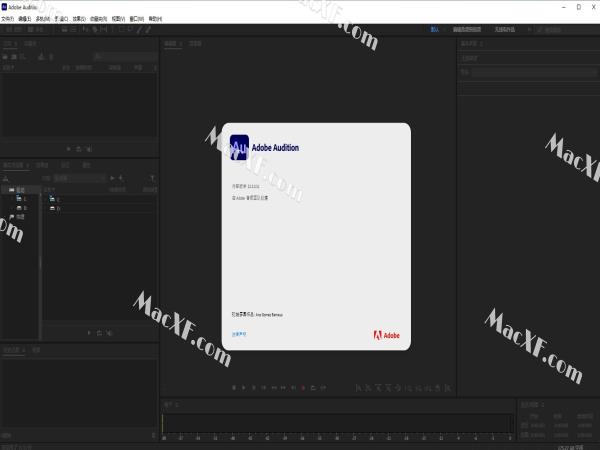Switch to the 视频 tab beside 历史记录
This screenshot has height=450, width=600.
click(x=36, y=350)
